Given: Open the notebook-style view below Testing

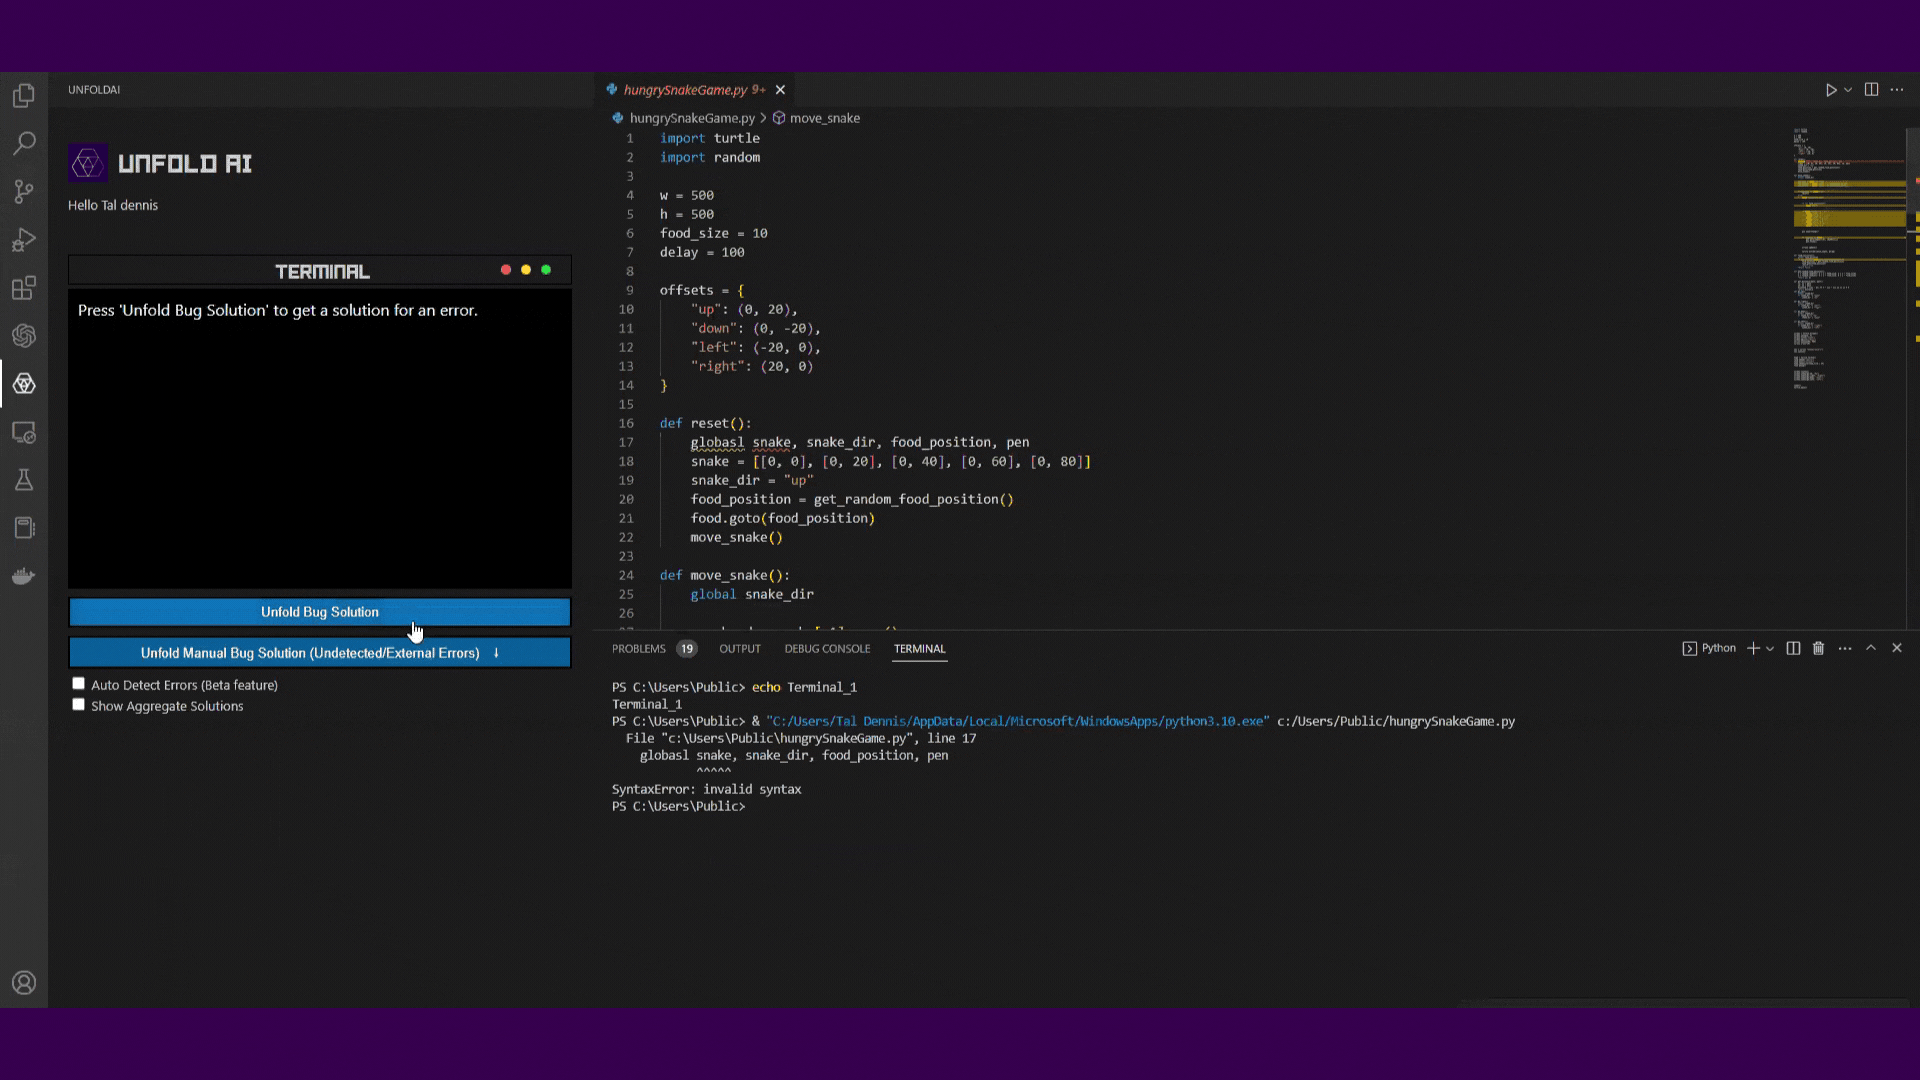Looking at the screenshot, I should click(x=24, y=528).
